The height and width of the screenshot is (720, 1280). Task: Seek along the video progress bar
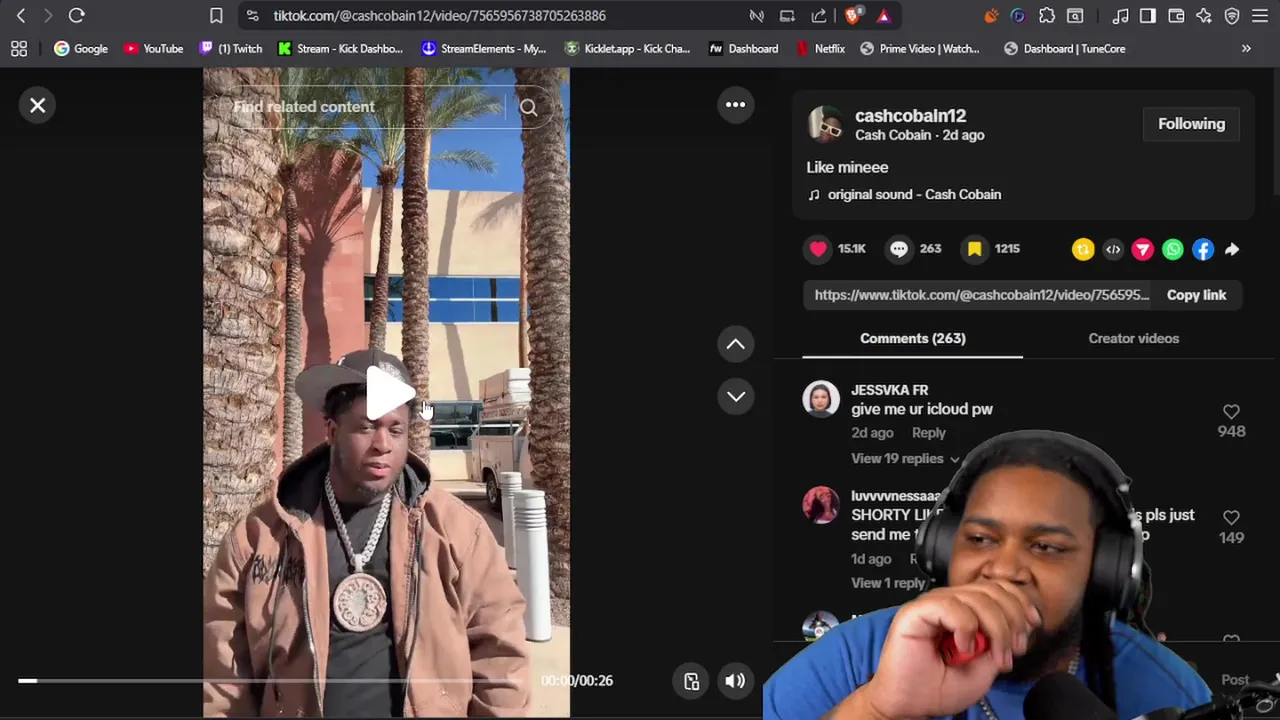[x=270, y=681]
